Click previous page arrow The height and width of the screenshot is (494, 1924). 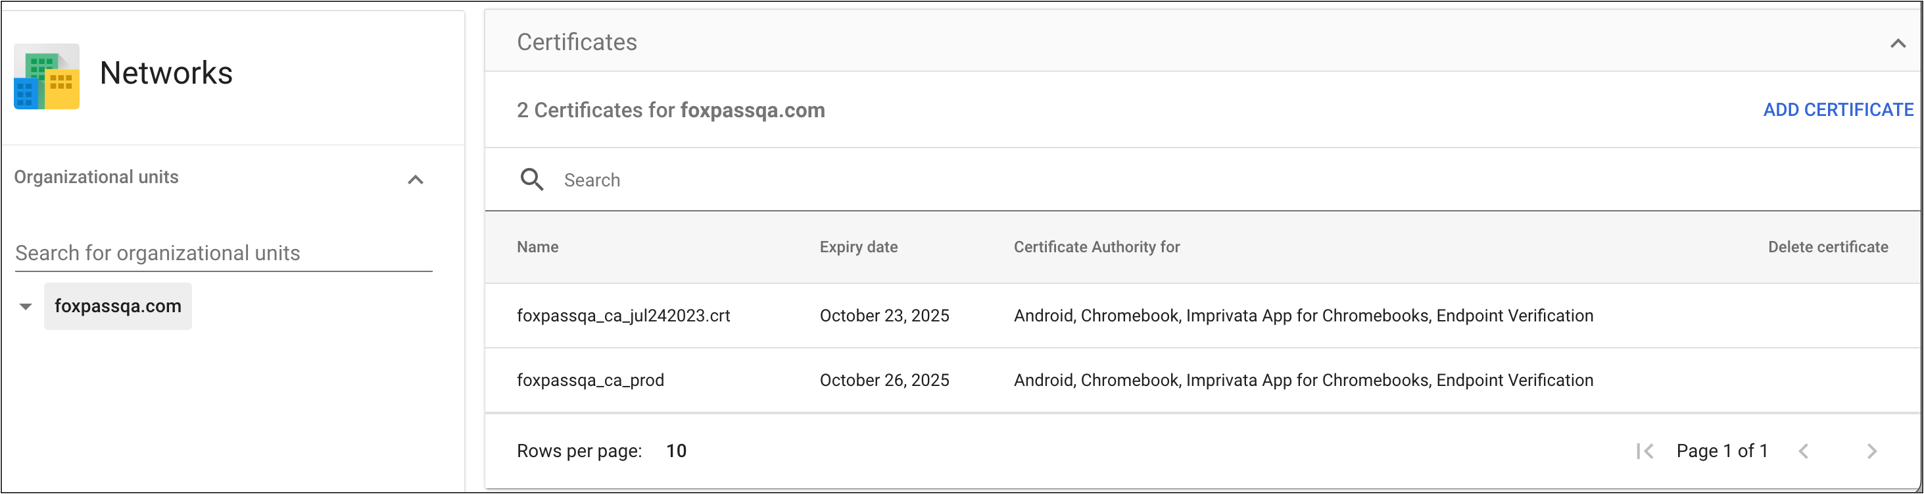[x=1804, y=451]
